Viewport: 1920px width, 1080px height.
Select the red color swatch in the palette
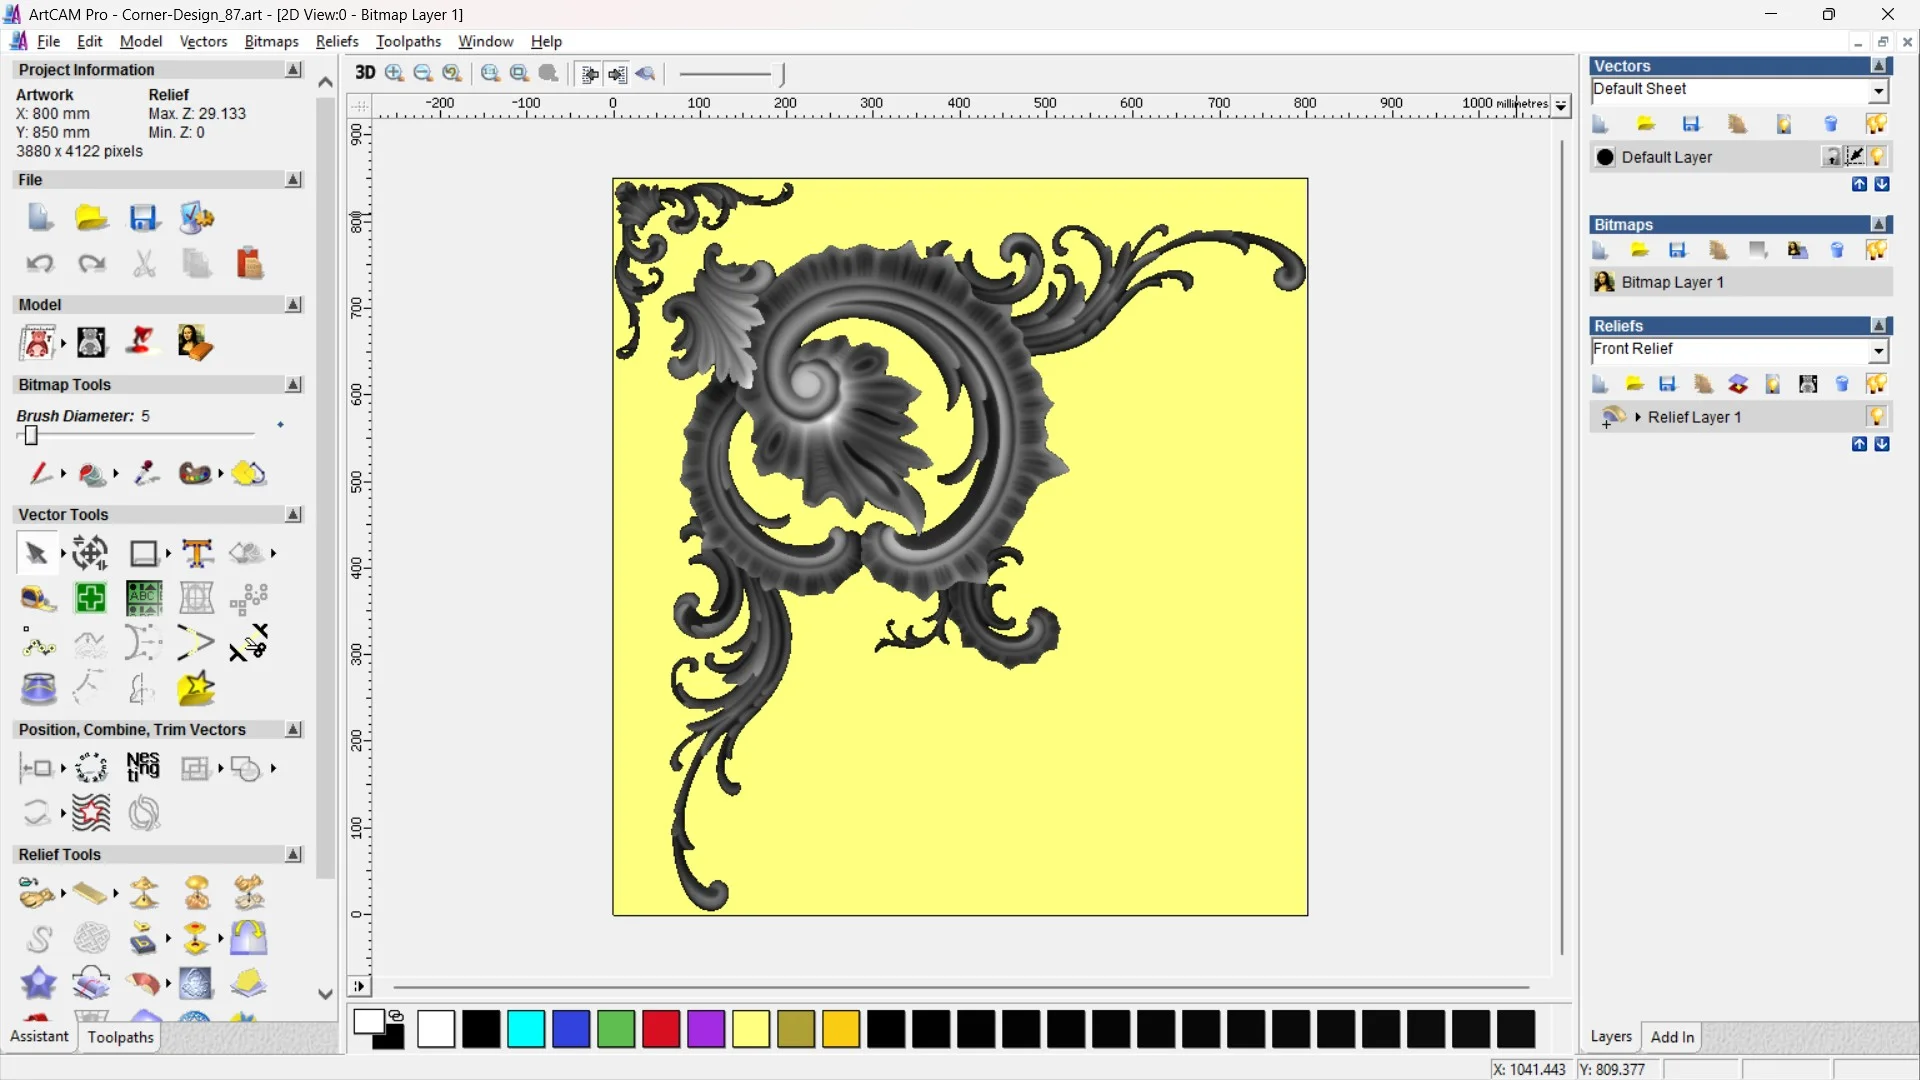[660, 1029]
